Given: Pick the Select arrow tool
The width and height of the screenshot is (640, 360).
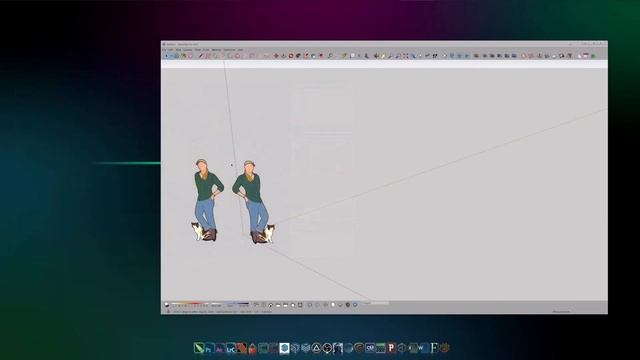Looking at the screenshot, I should [x=167, y=56].
